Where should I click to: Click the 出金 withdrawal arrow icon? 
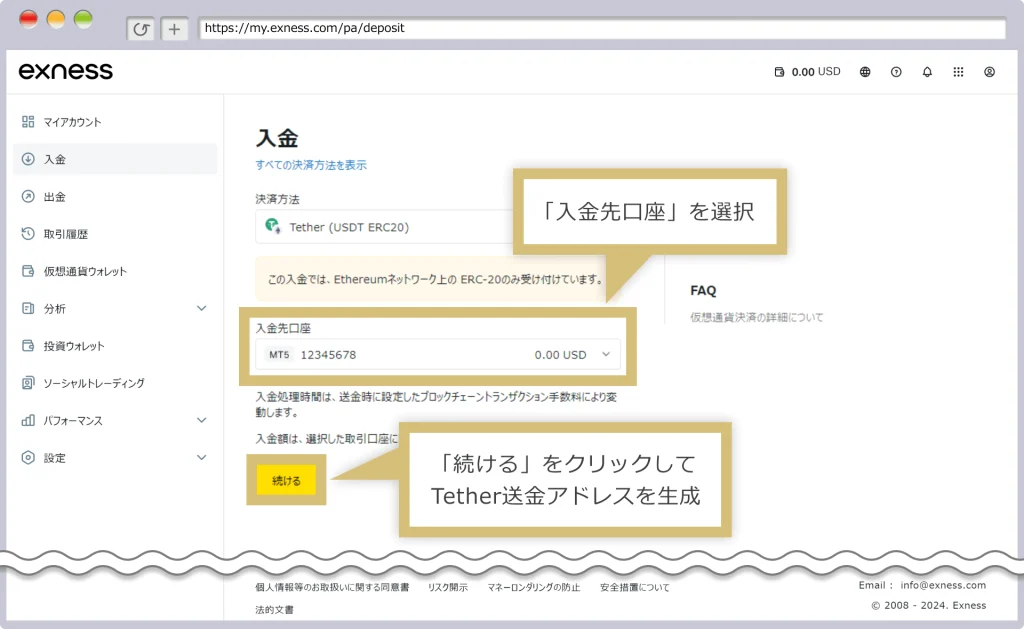(x=28, y=196)
